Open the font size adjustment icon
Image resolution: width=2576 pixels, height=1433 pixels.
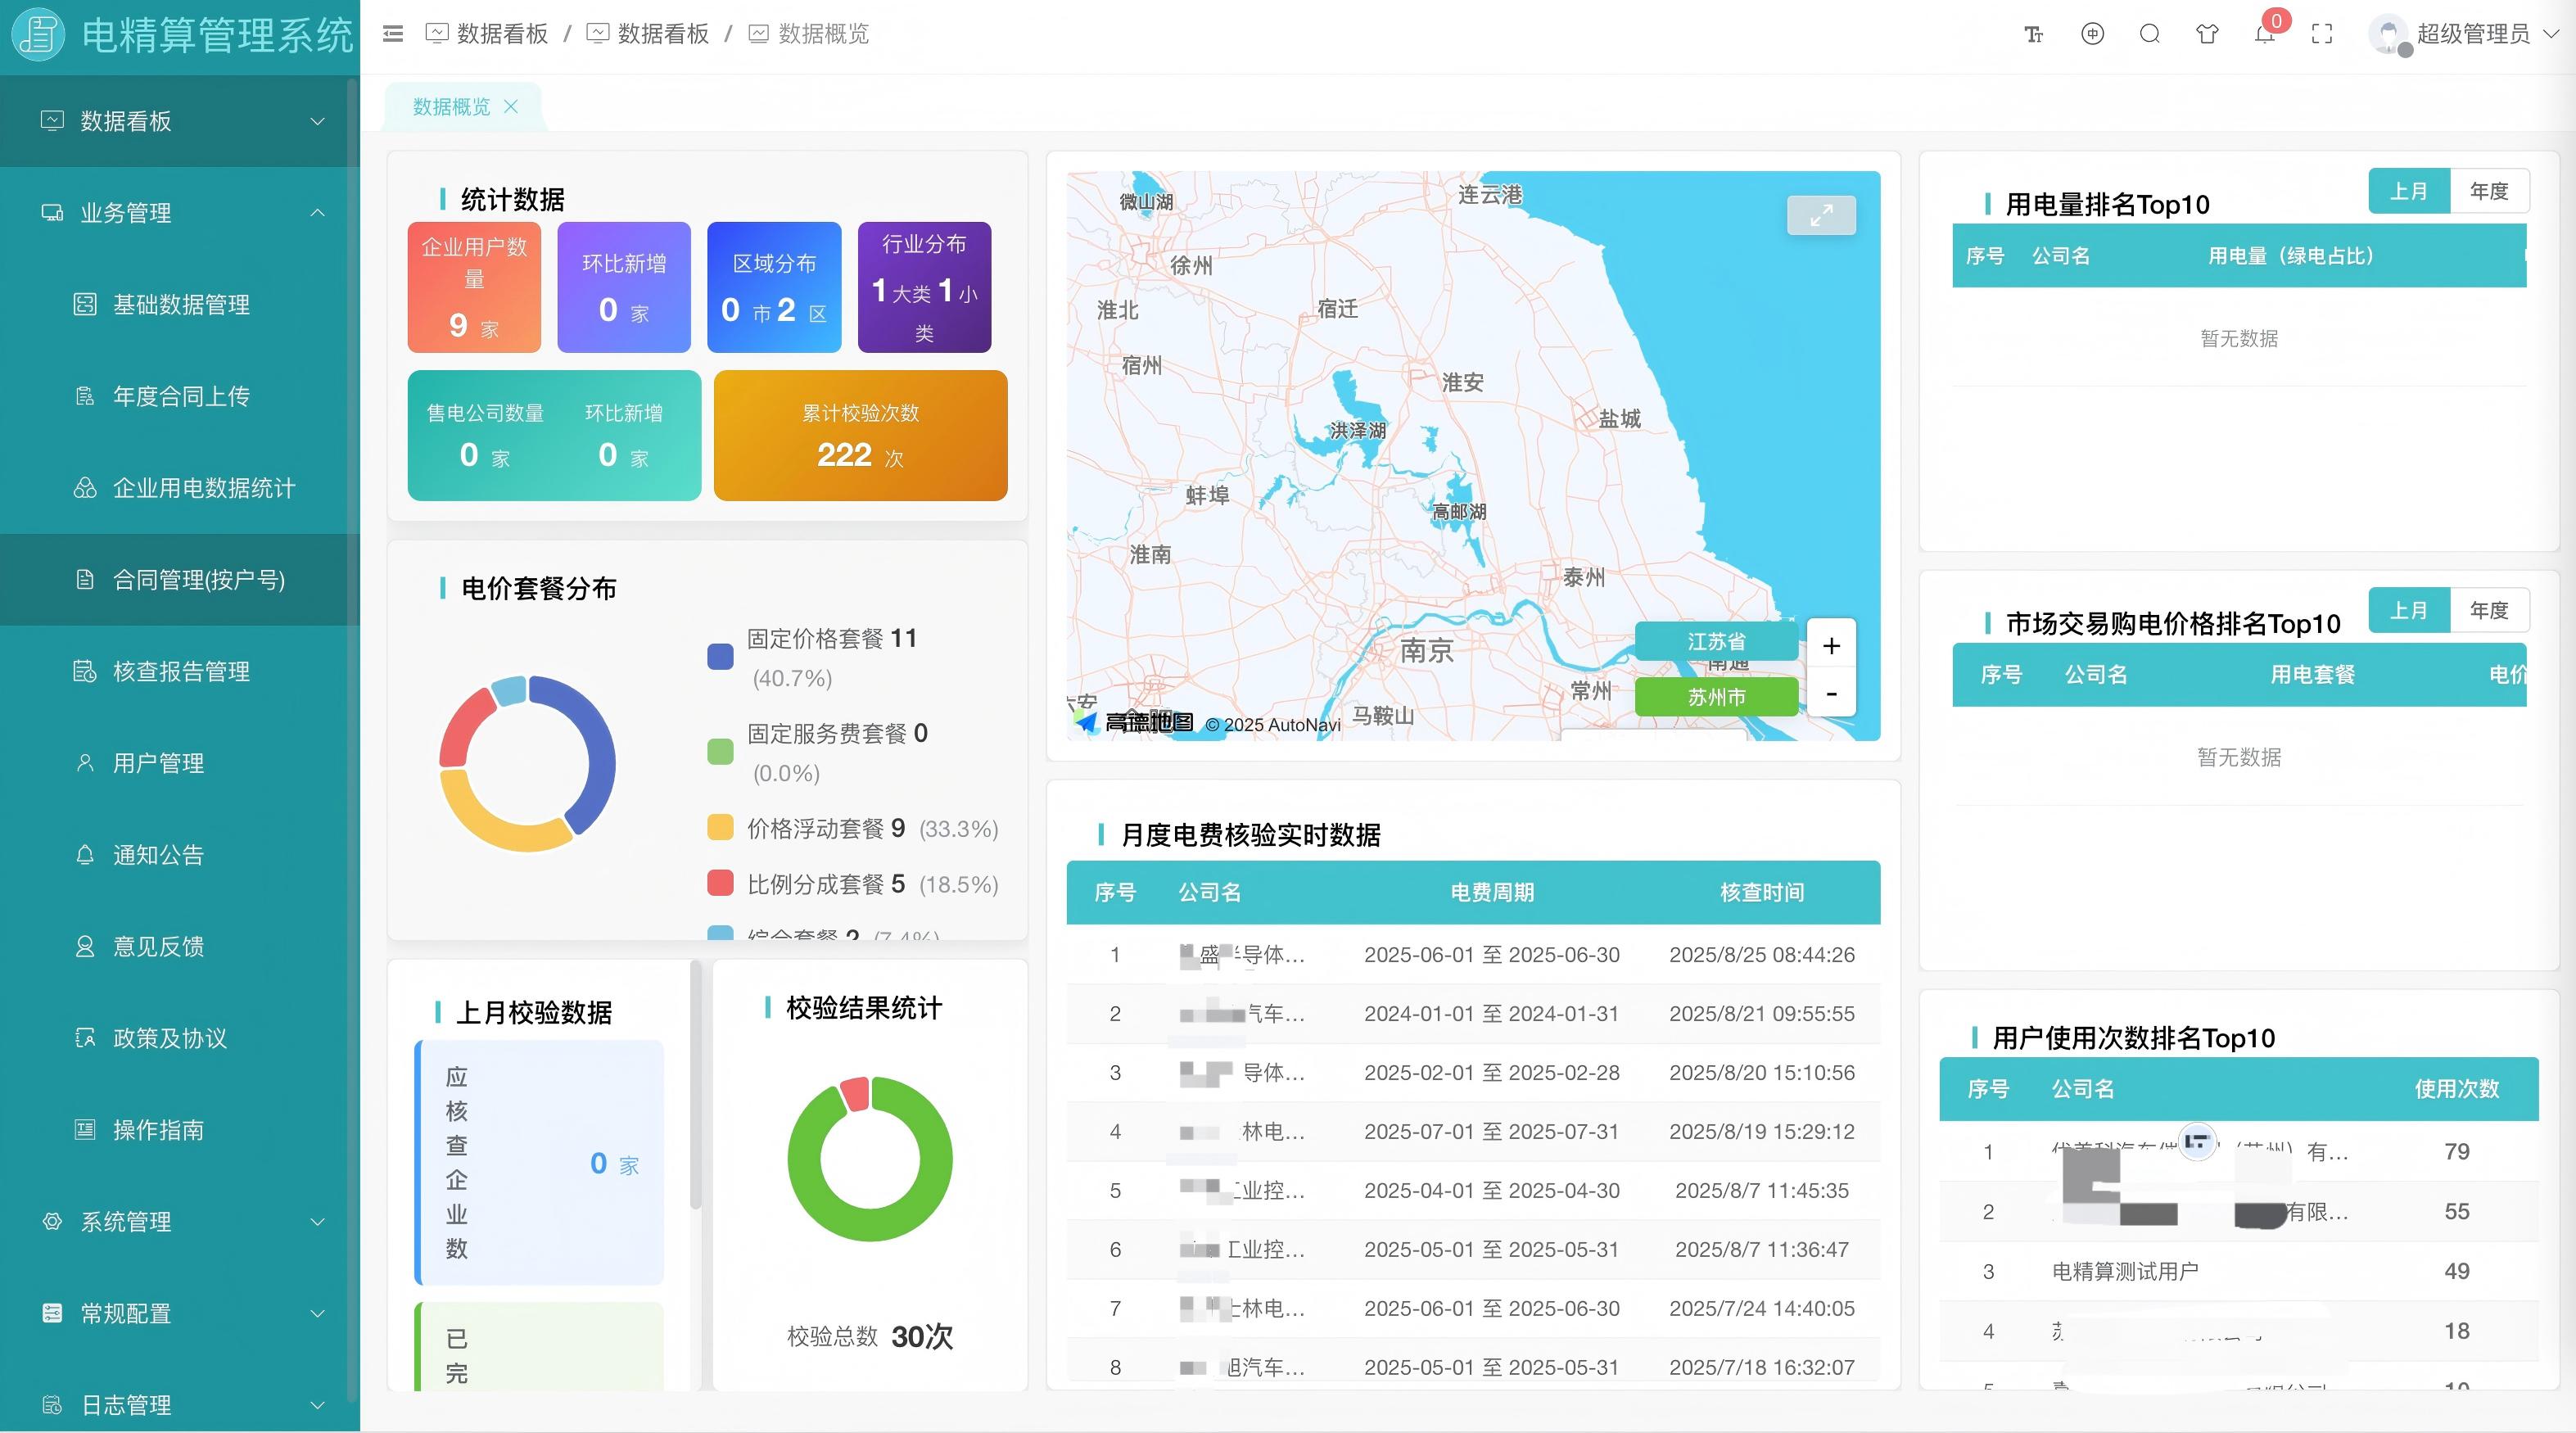(2033, 35)
